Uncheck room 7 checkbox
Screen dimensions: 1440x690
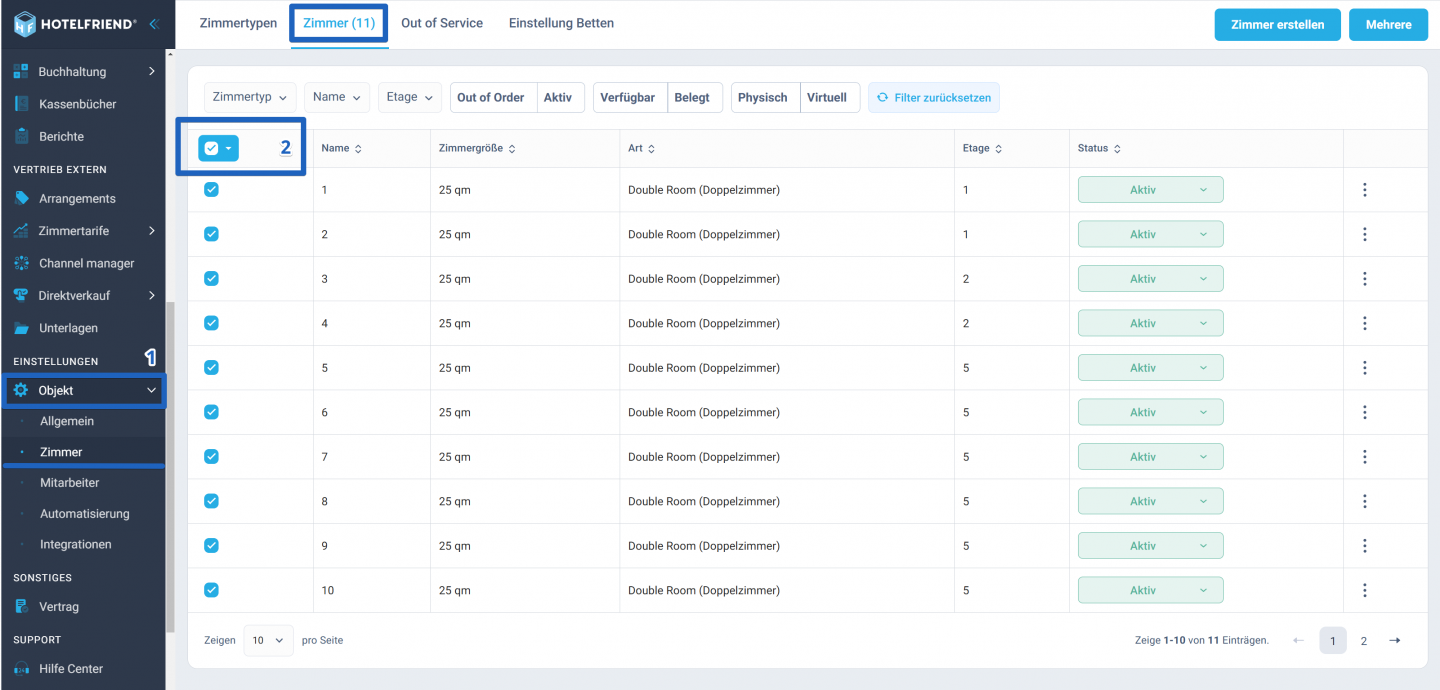[x=211, y=456]
